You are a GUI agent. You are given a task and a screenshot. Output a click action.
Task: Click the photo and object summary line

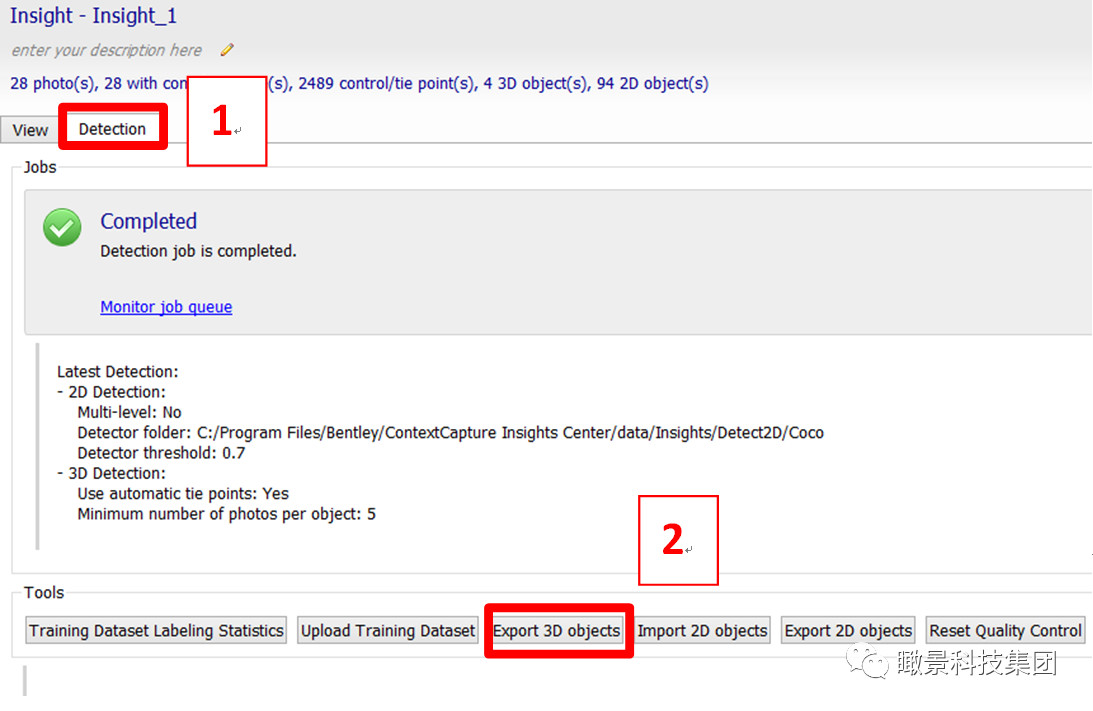[359, 84]
